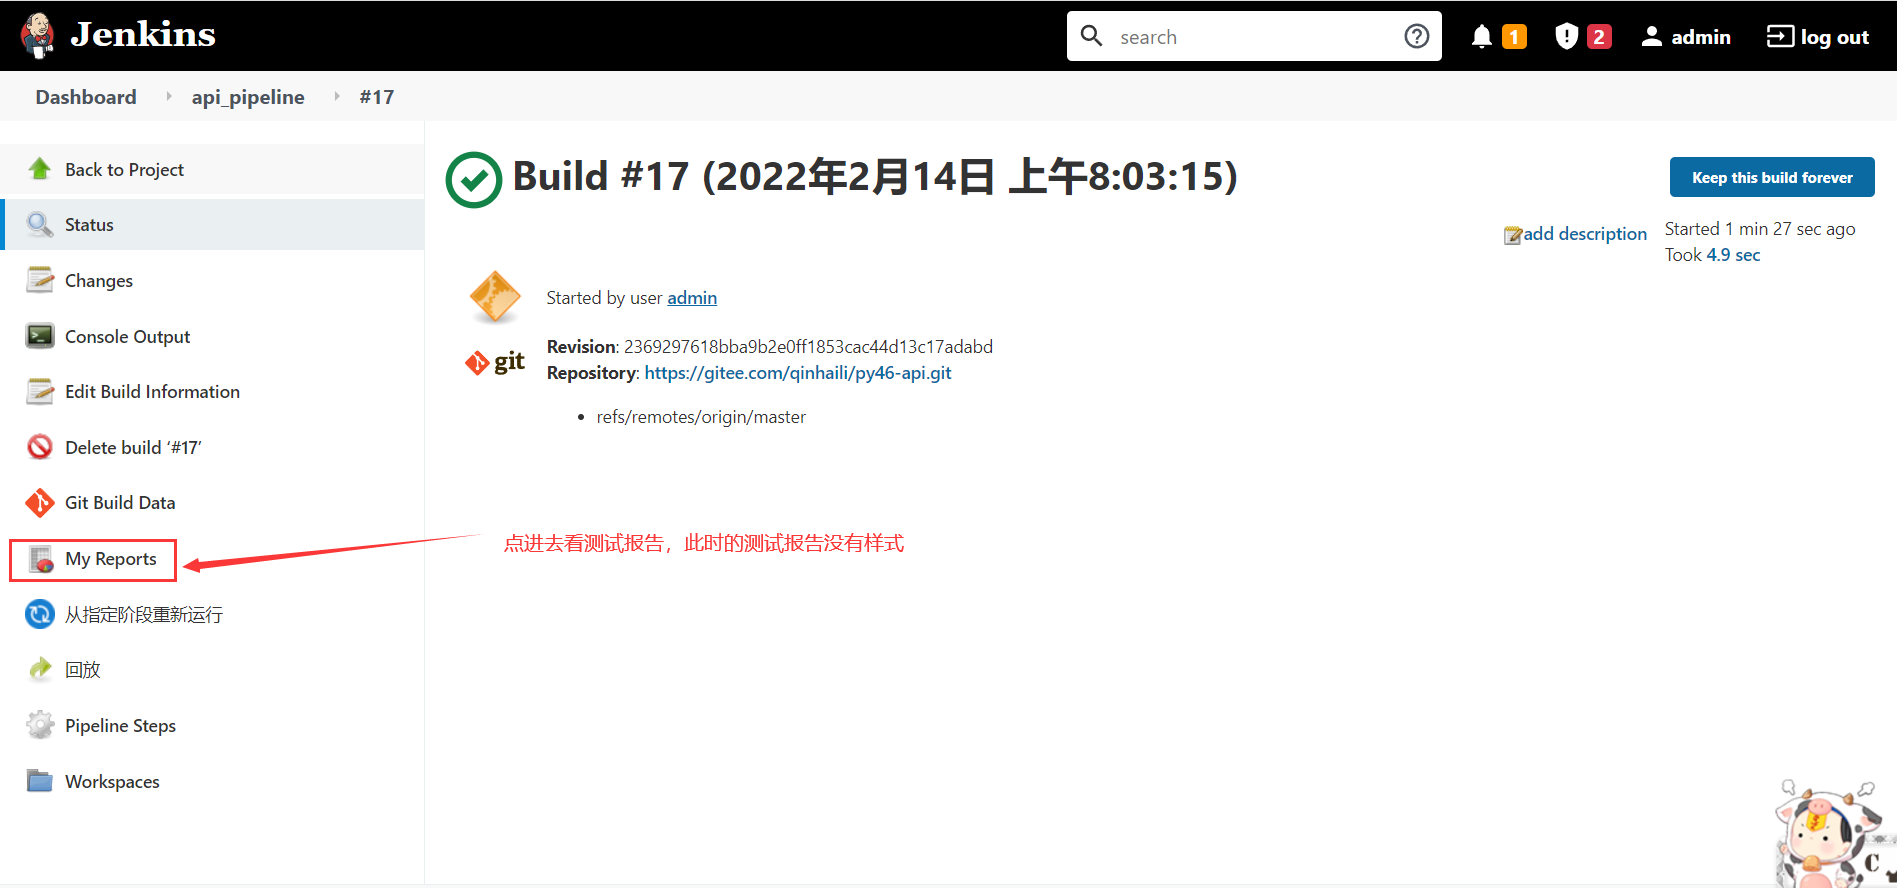This screenshot has width=1897, height=888.
Task: Click the Pipeline Steps gear icon
Action: (x=40, y=725)
